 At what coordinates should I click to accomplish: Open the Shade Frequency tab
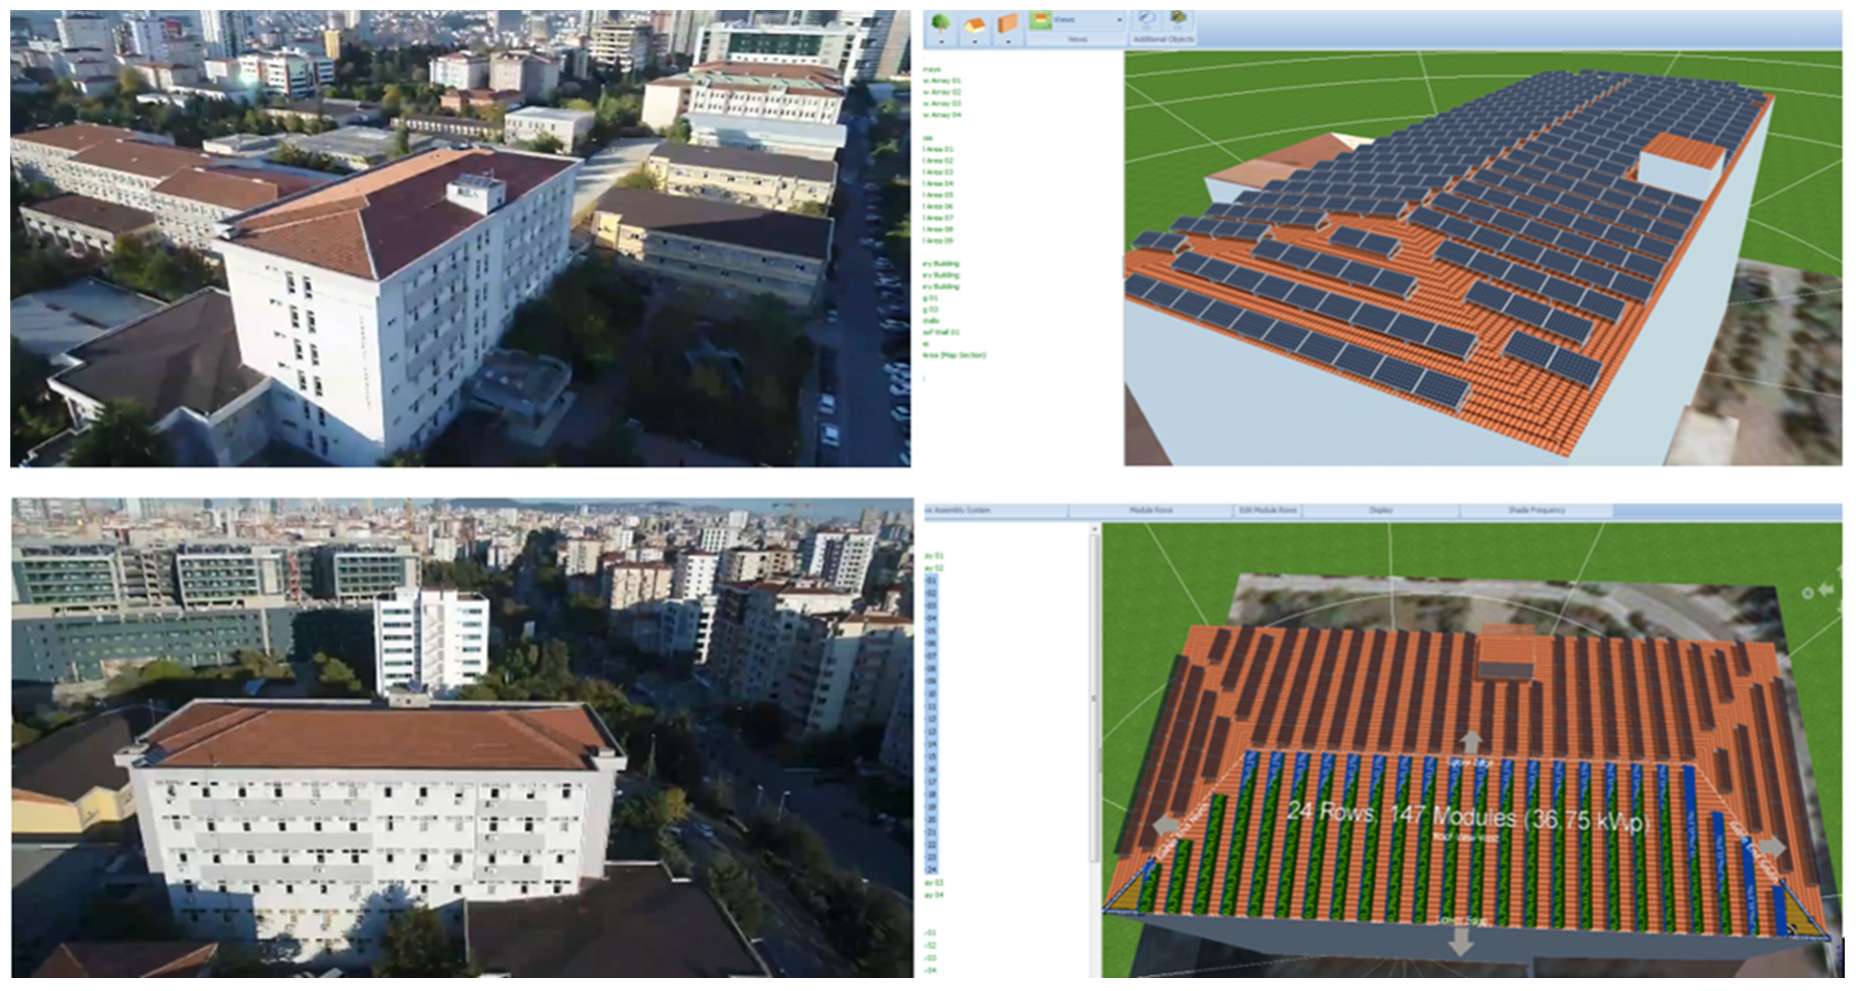1536,511
